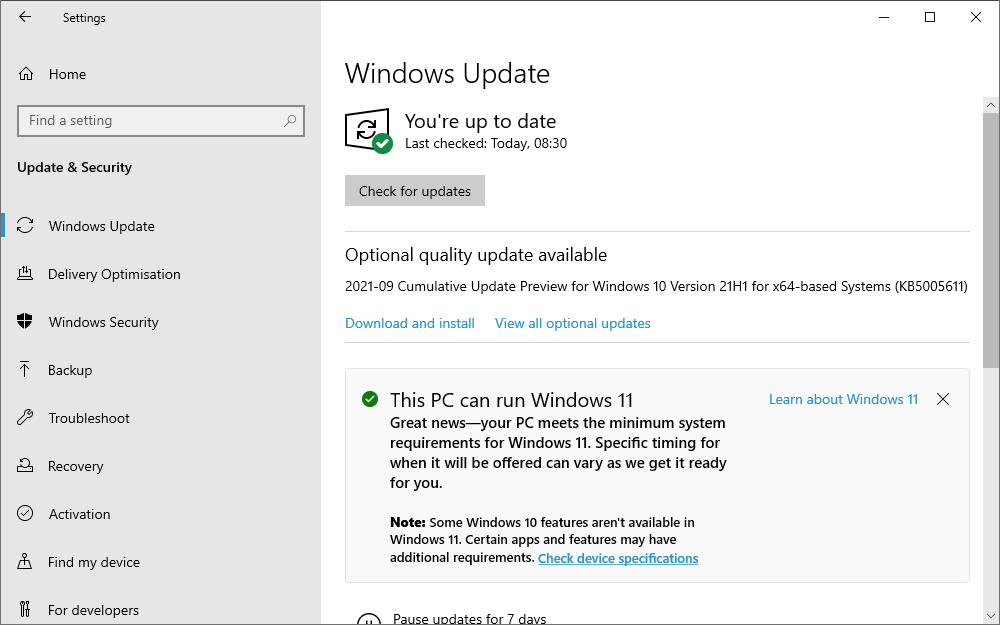The height and width of the screenshot is (625, 1000).
Task: Click the Activation checkmark circle icon
Action: tap(26, 514)
